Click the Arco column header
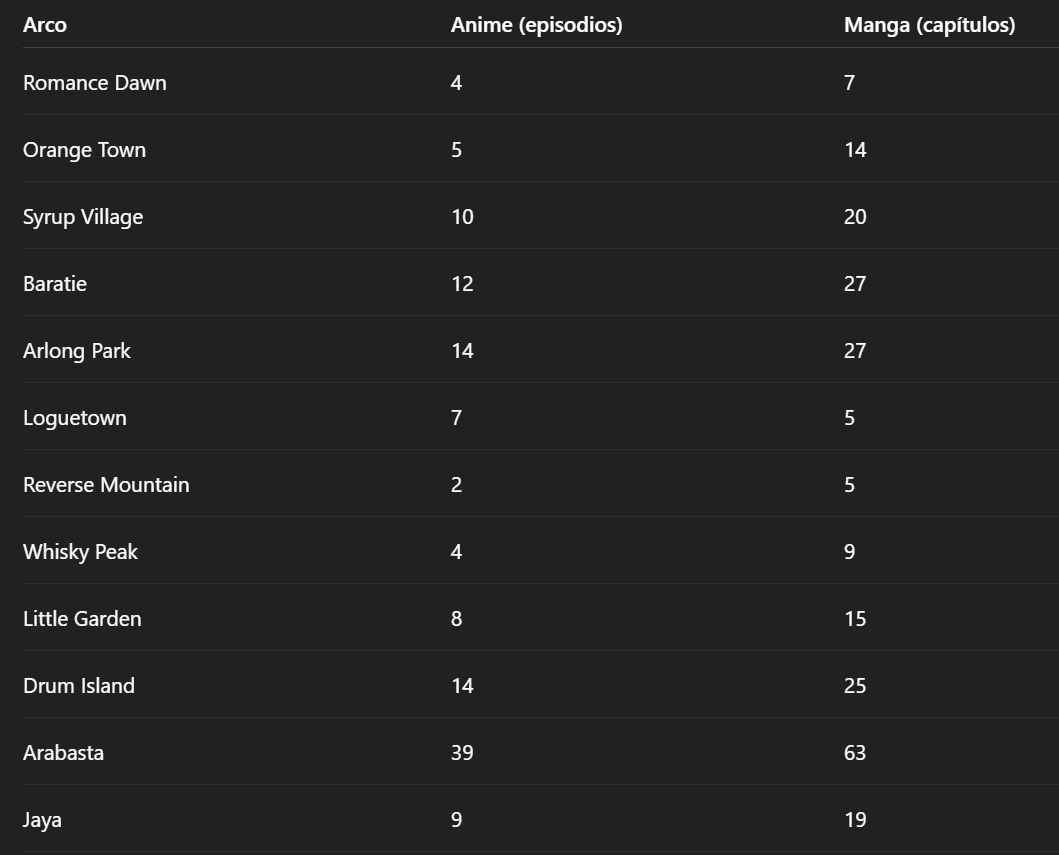 [45, 25]
